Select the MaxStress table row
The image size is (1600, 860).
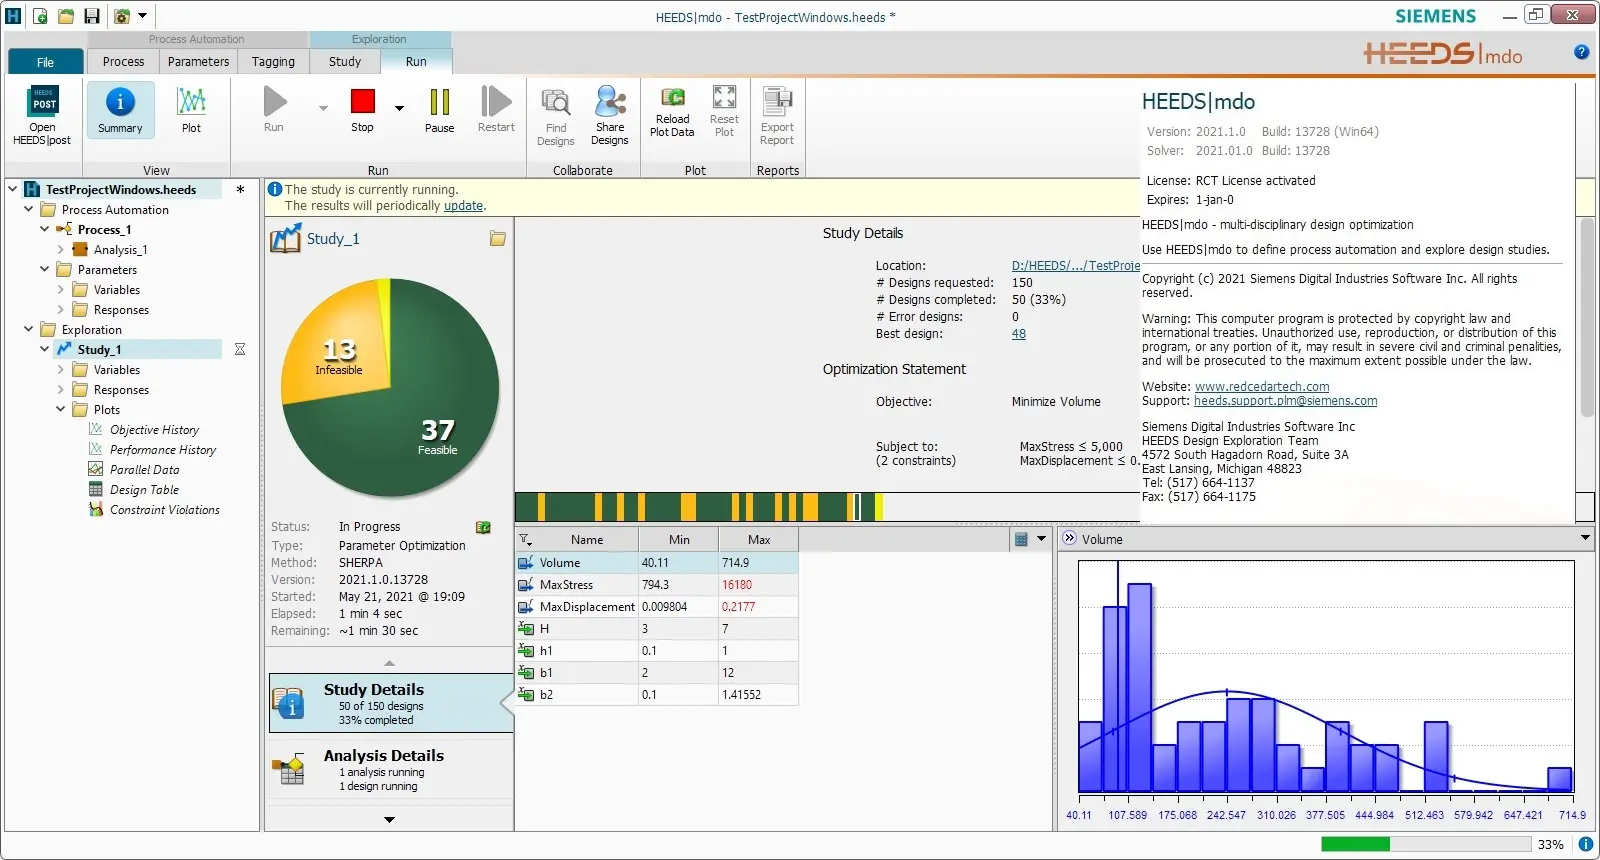[x=657, y=585]
